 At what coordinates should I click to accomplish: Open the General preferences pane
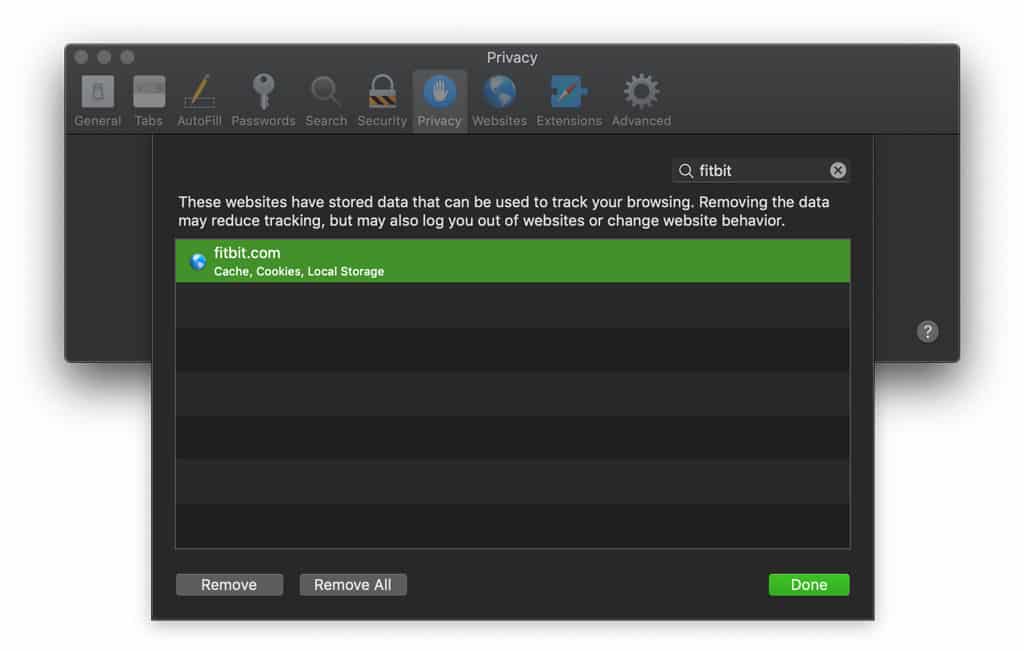click(97, 101)
